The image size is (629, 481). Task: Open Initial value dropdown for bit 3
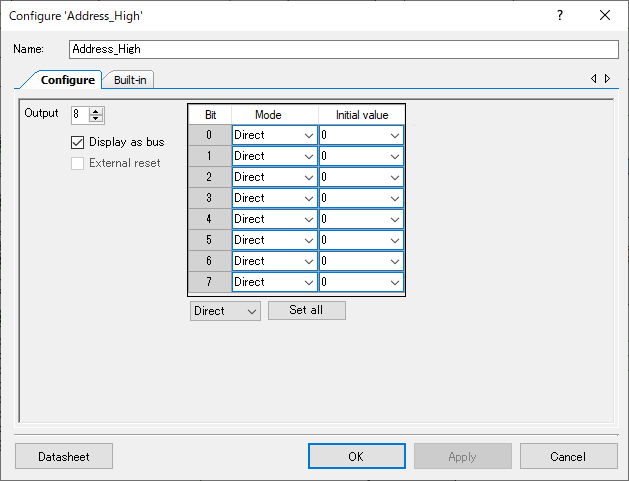click(361, 198)
